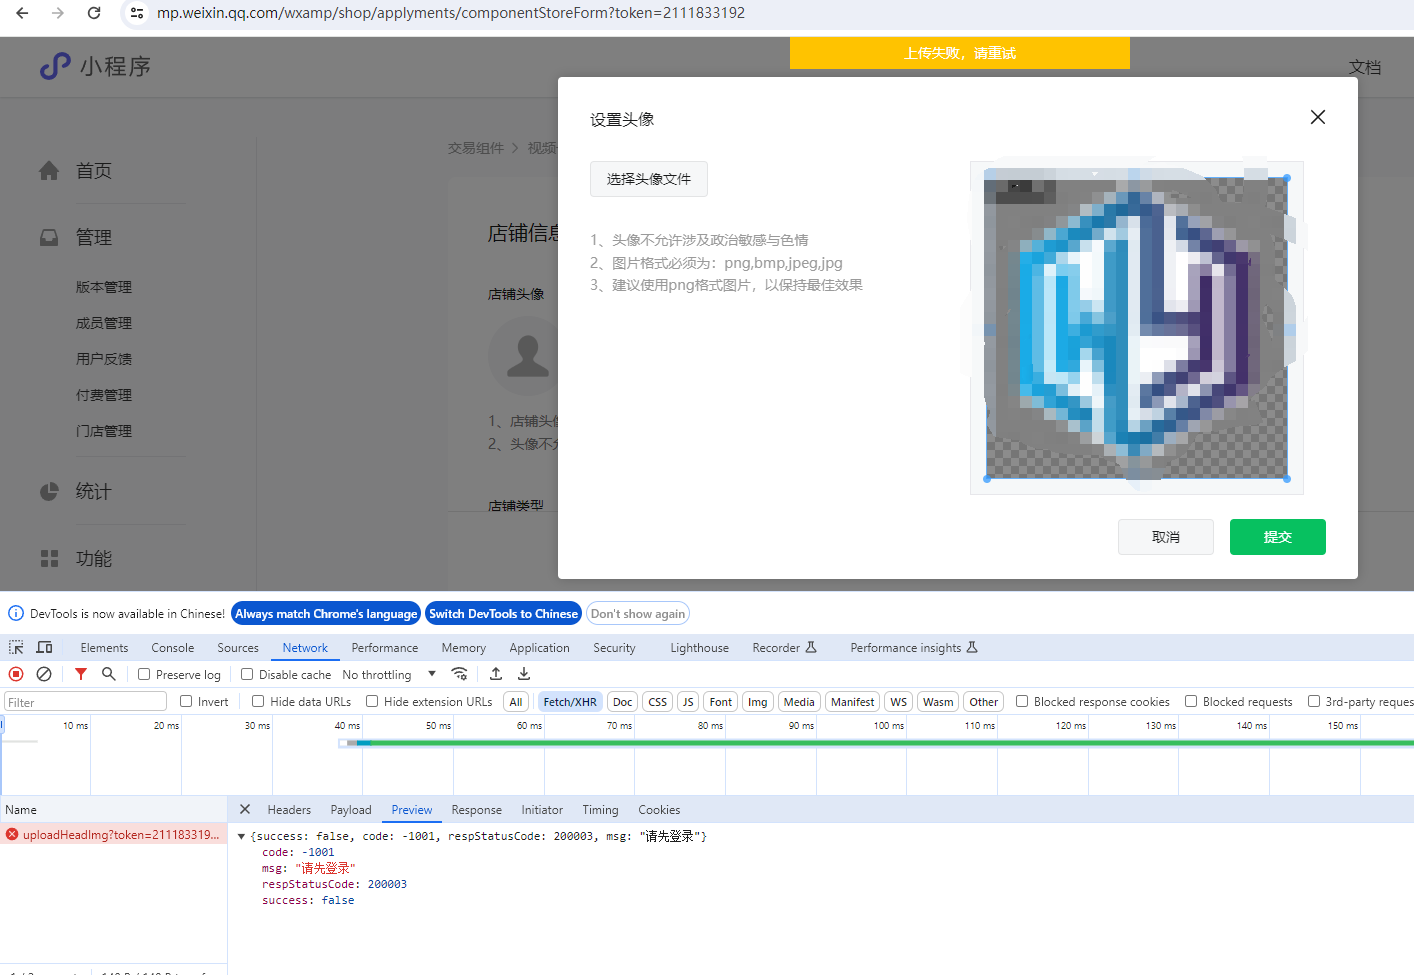Reload the page with the refresh icon
The width and height of the screenshot is (1414, 975).
click(x=94, y=13)
